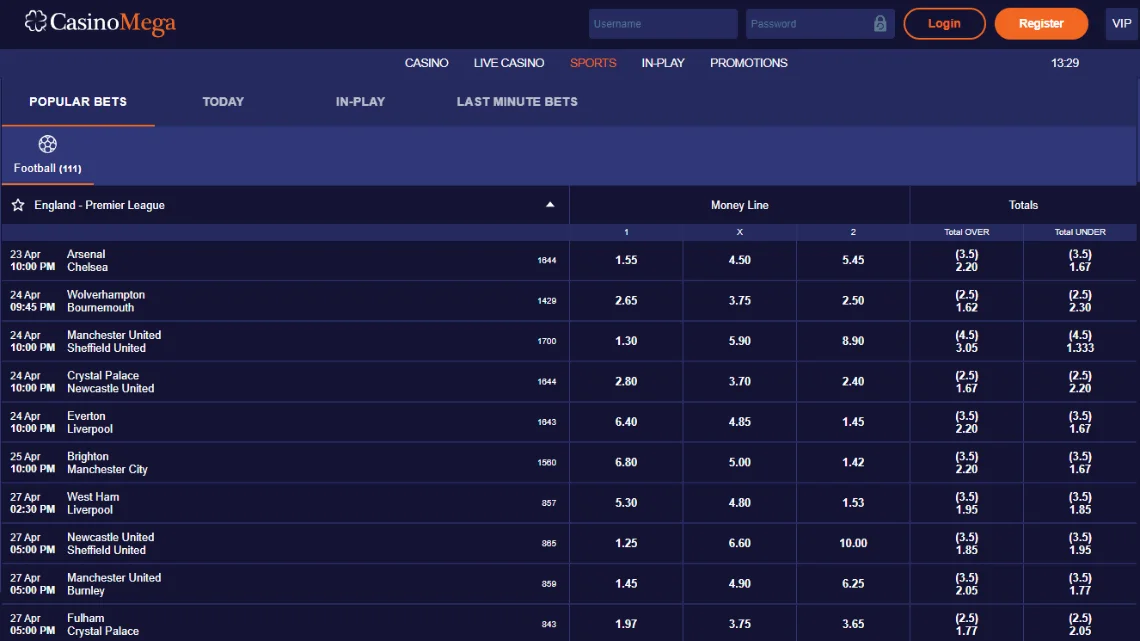Select Under 4.5 at 1.333
The width and height of the screenshot is (1140, 641).
1080,341
